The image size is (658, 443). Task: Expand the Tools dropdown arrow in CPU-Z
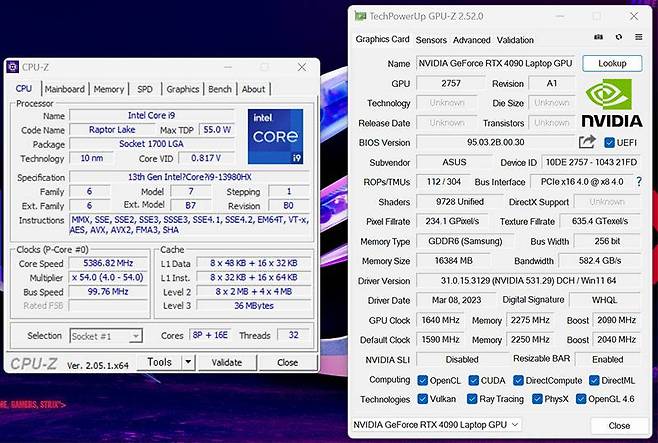(x=188, y=362)
